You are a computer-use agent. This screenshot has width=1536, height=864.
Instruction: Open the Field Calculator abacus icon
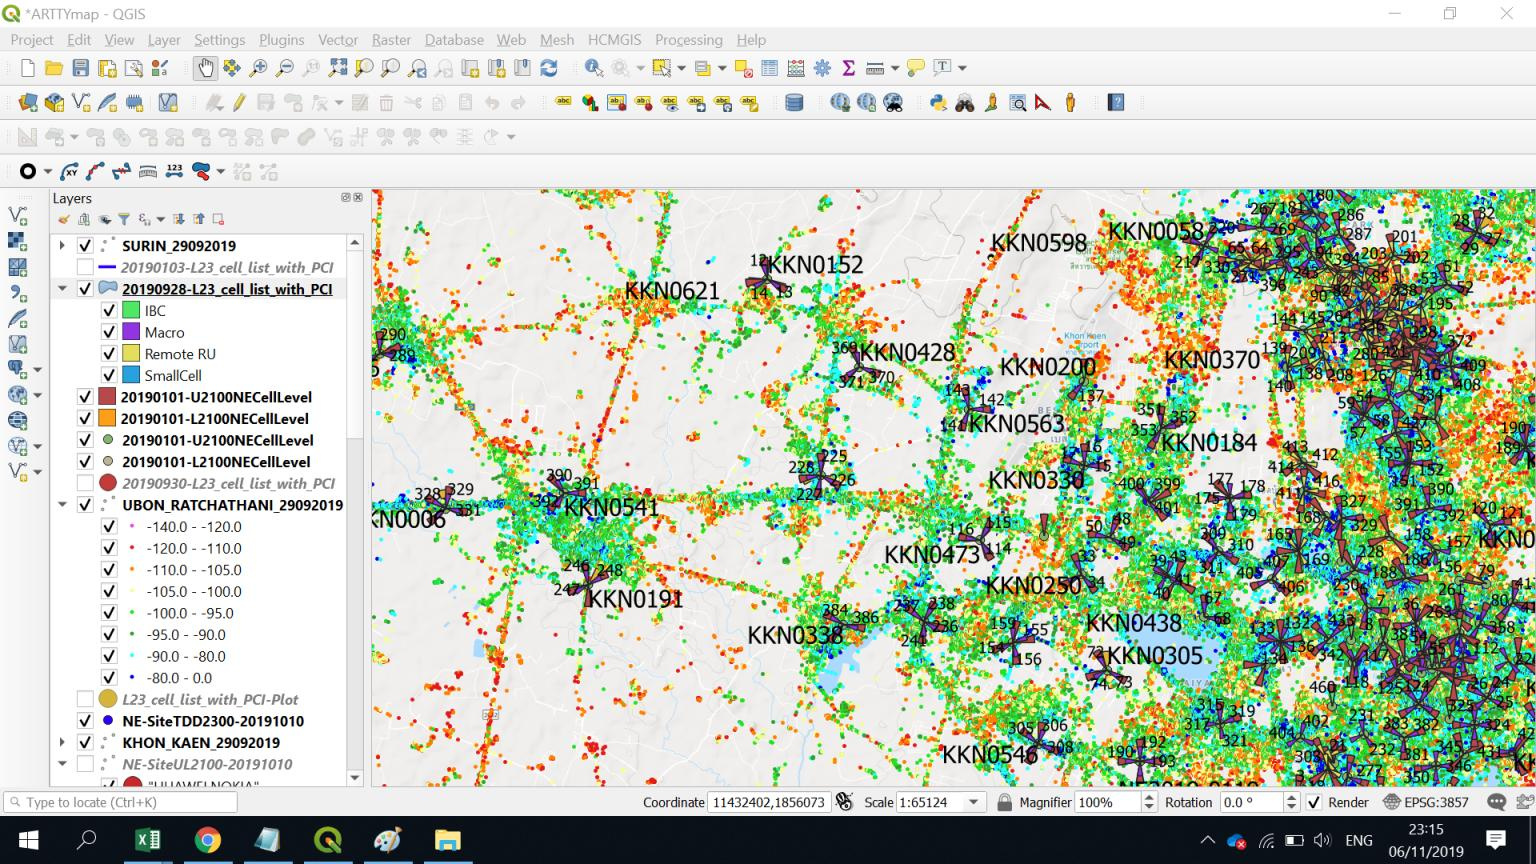(x=796, y=68)
